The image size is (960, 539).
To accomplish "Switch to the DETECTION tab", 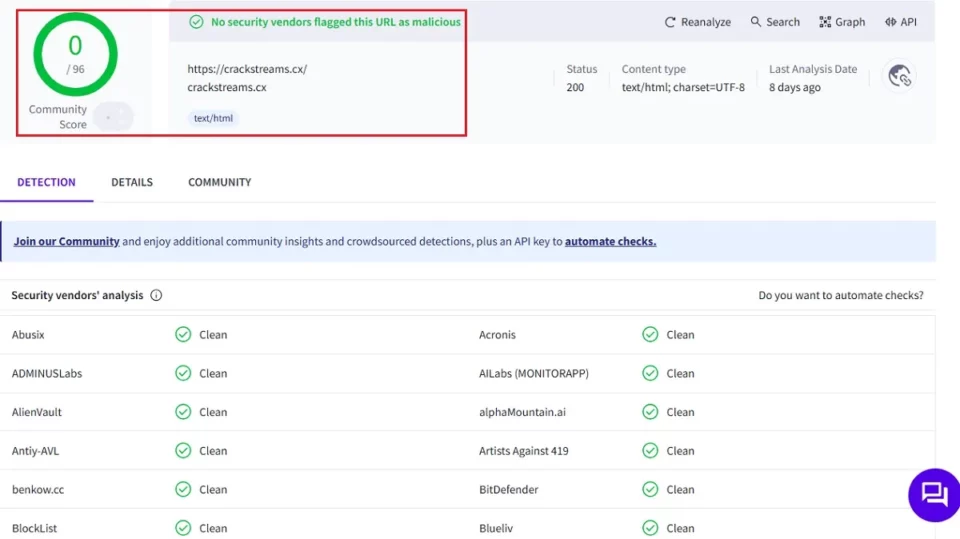I will pyautogui.click(x=47, y=182).
